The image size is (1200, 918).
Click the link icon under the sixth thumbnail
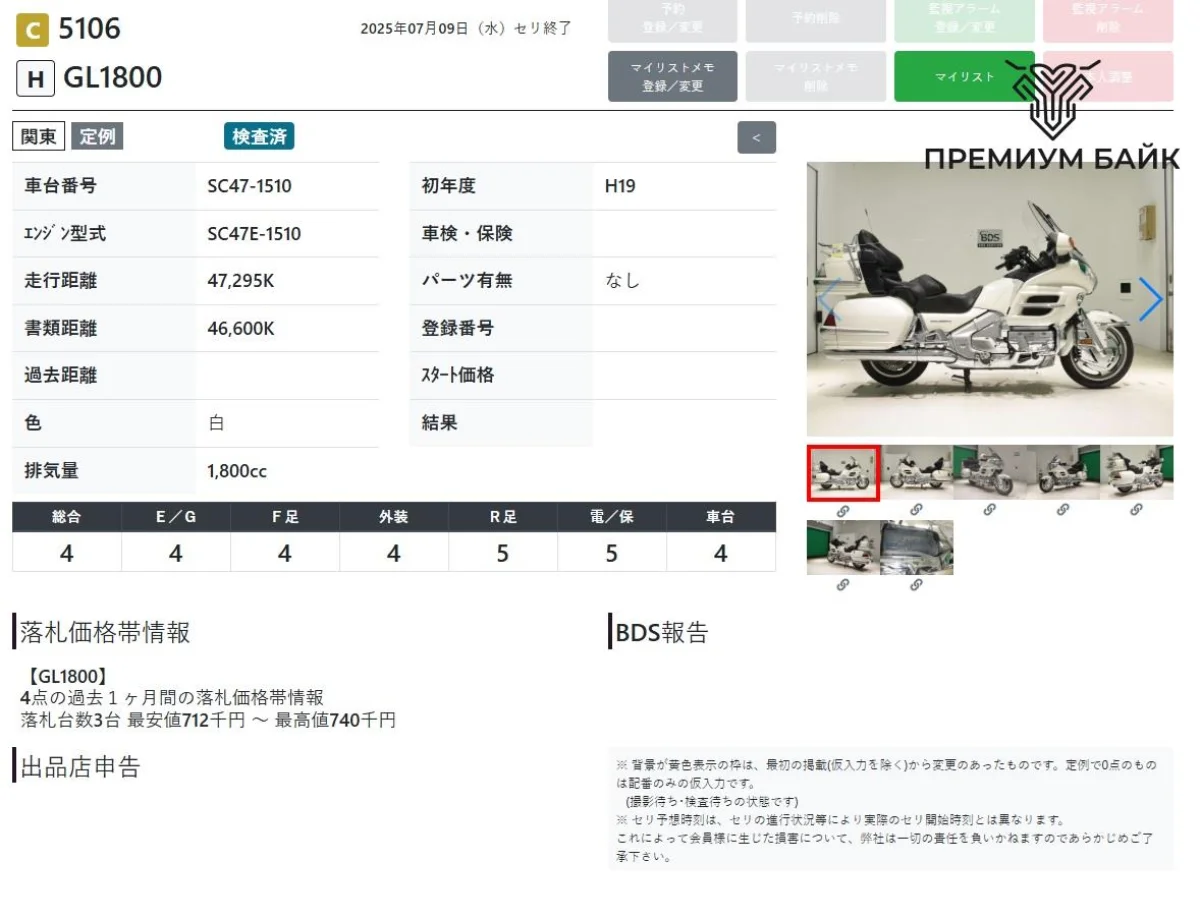coord(843,585)
